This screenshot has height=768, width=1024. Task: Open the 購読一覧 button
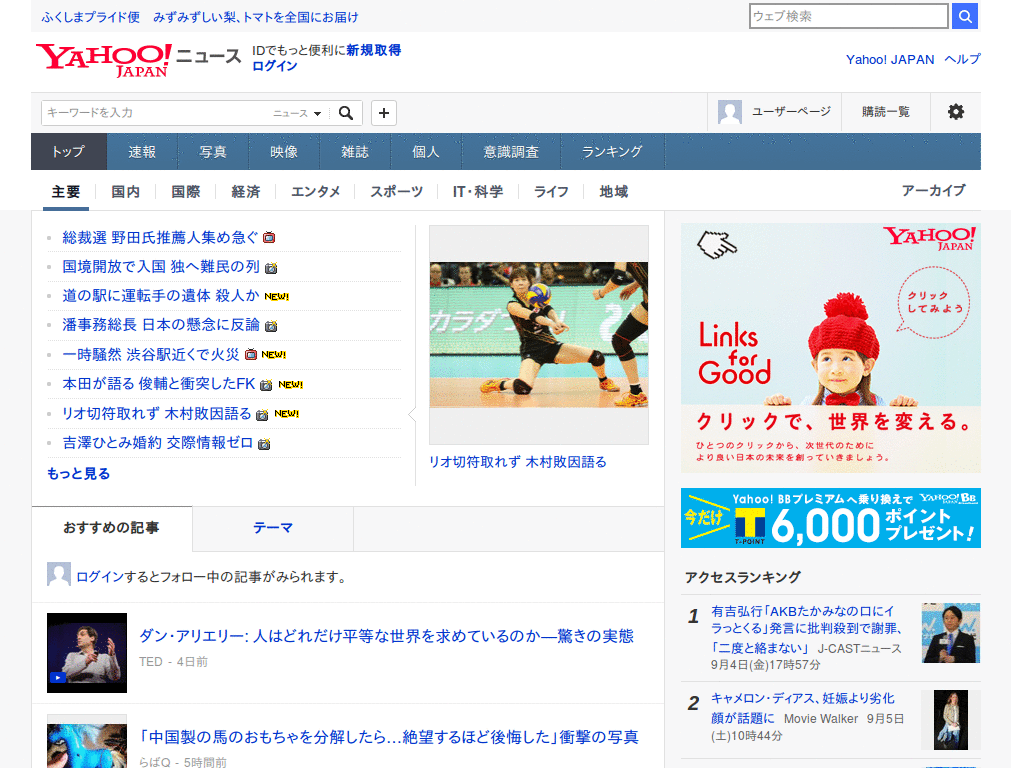coord(886,112)
